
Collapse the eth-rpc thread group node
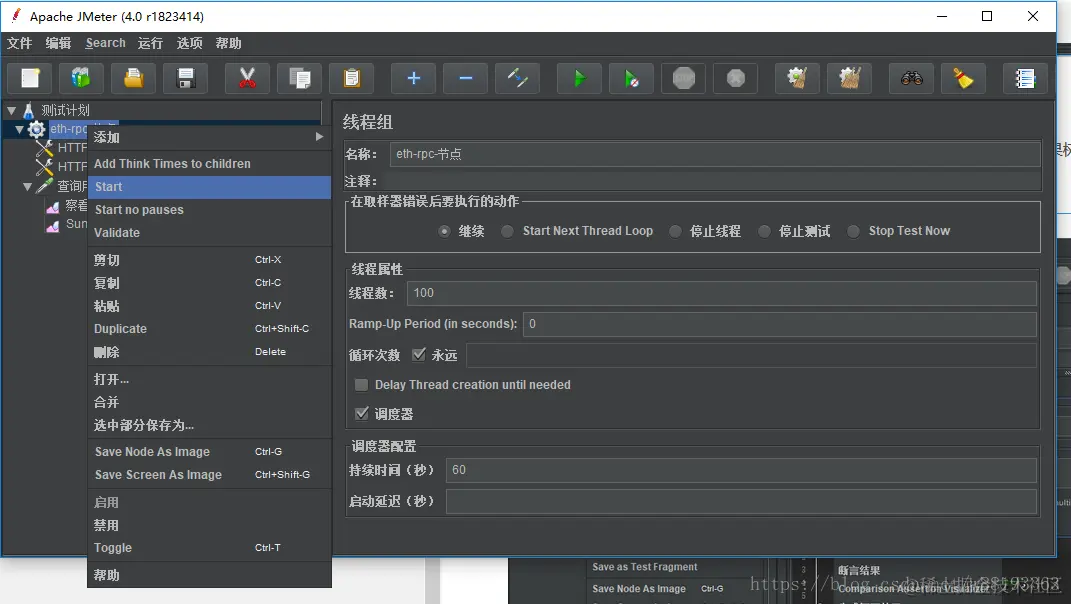[x=20, y=129]
